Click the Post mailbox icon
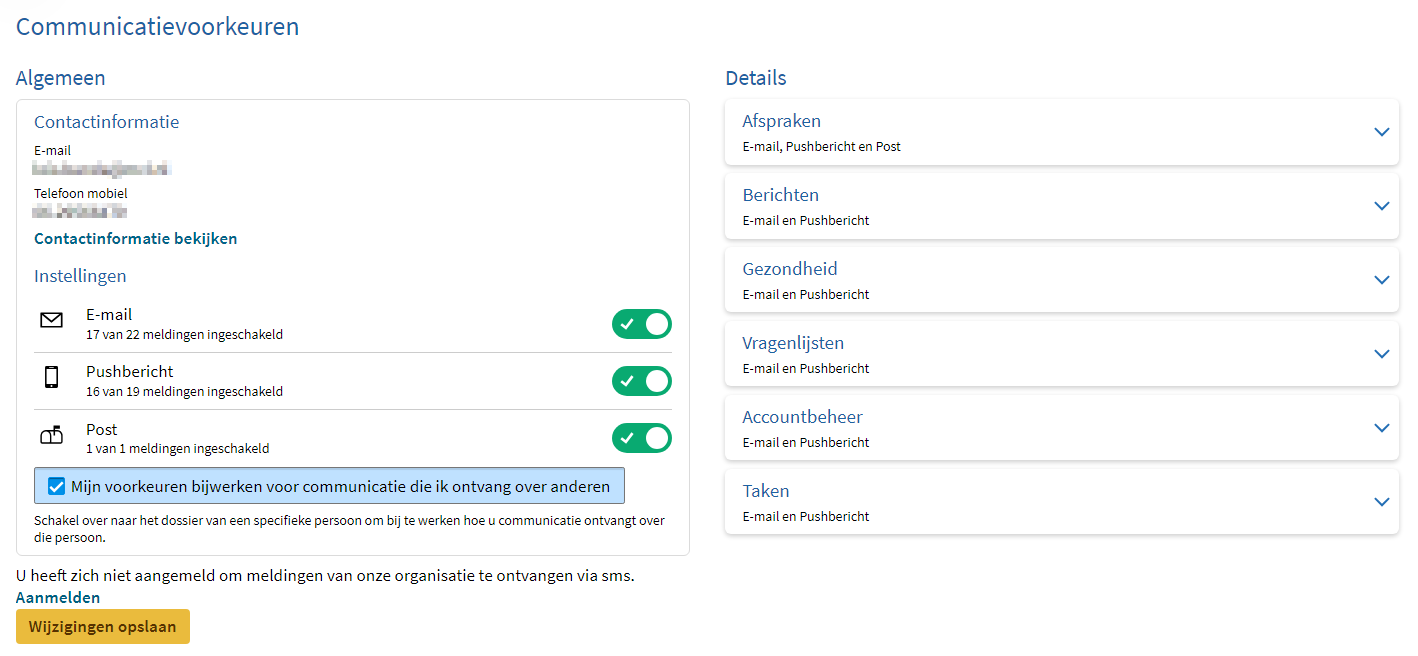Viewport: 1418px width, 656px height. [x=51, y=435]
